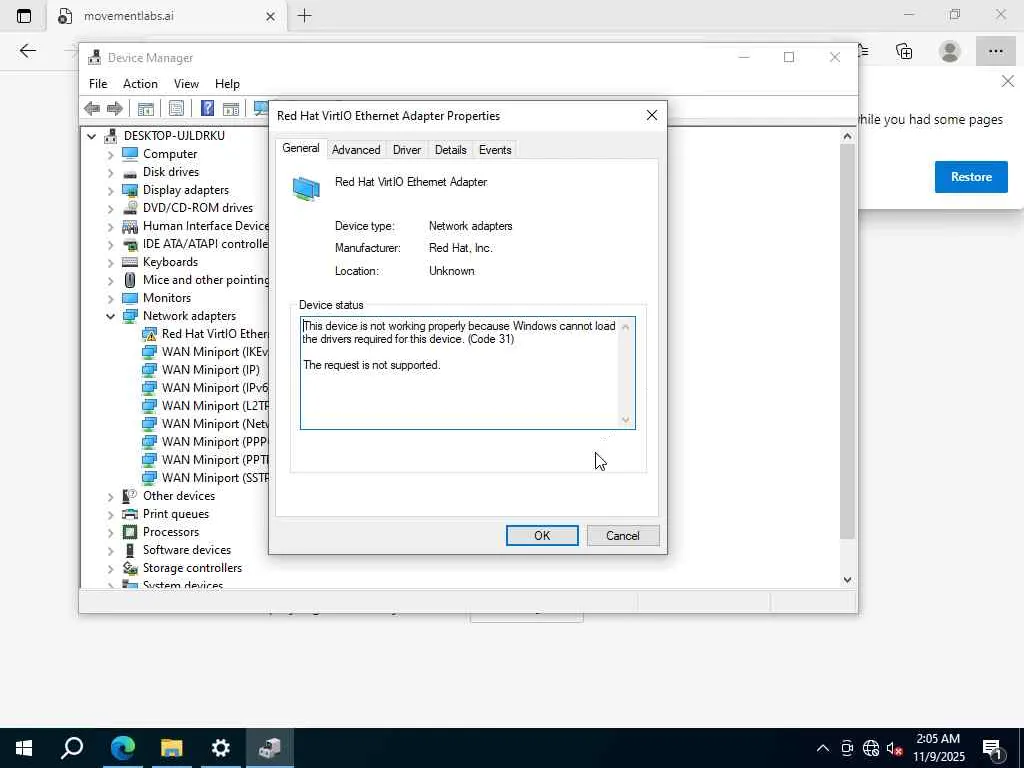The width and height of the screenshot is (1024, 768).
Task: Click the taskbar clock showing 2:05 AM
Action: click(938, 748)
